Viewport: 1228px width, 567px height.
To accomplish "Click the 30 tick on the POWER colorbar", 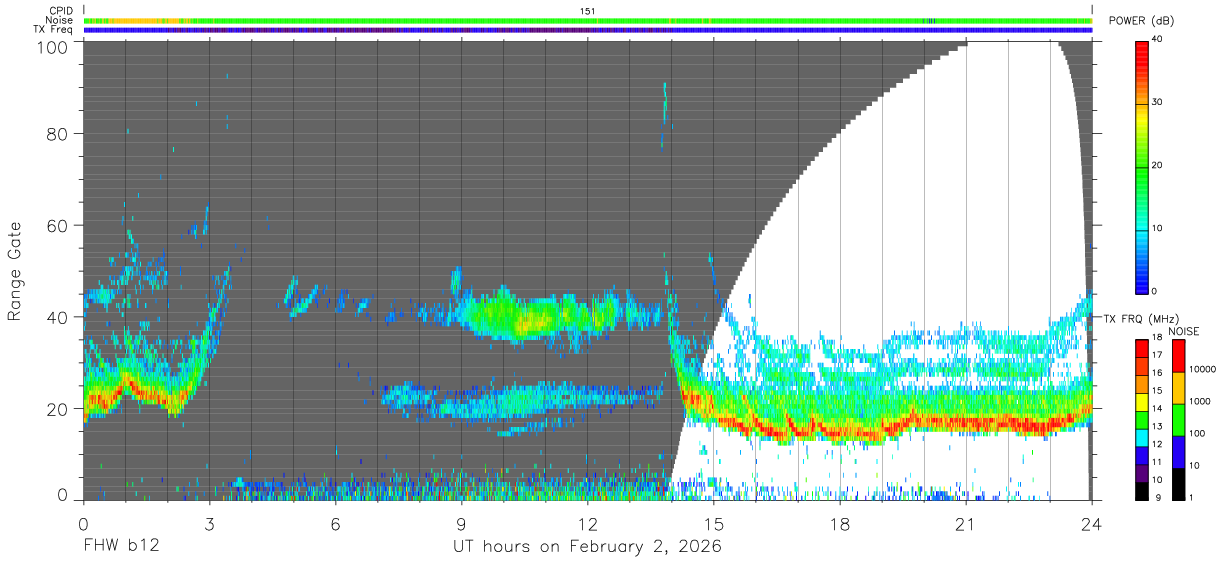I will tap(1158, 103).
